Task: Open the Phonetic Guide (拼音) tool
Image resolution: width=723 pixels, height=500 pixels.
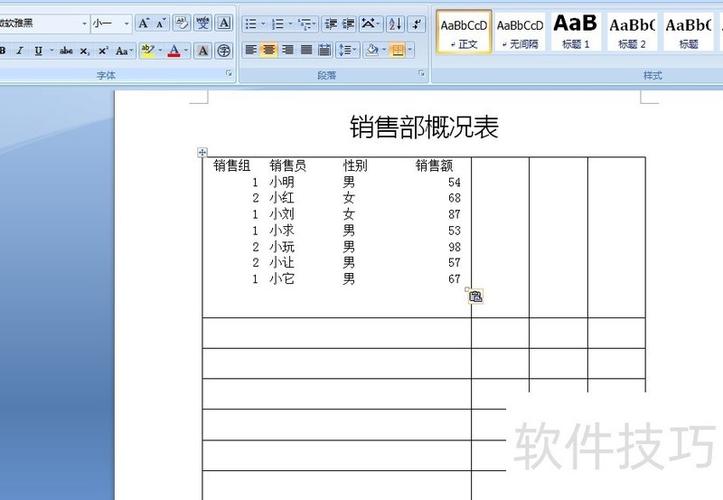Action: coord(203,23)
